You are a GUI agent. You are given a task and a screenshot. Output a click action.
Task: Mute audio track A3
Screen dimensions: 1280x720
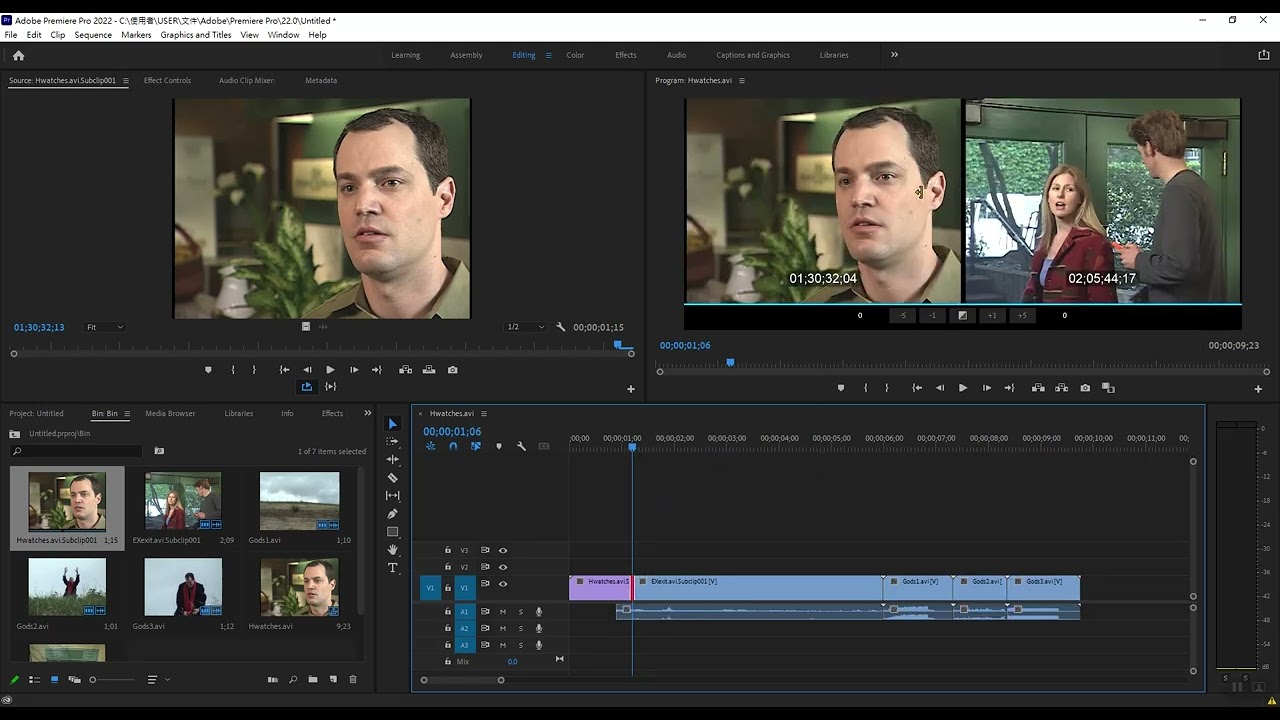pyautogui.click(x=503, y=645)
